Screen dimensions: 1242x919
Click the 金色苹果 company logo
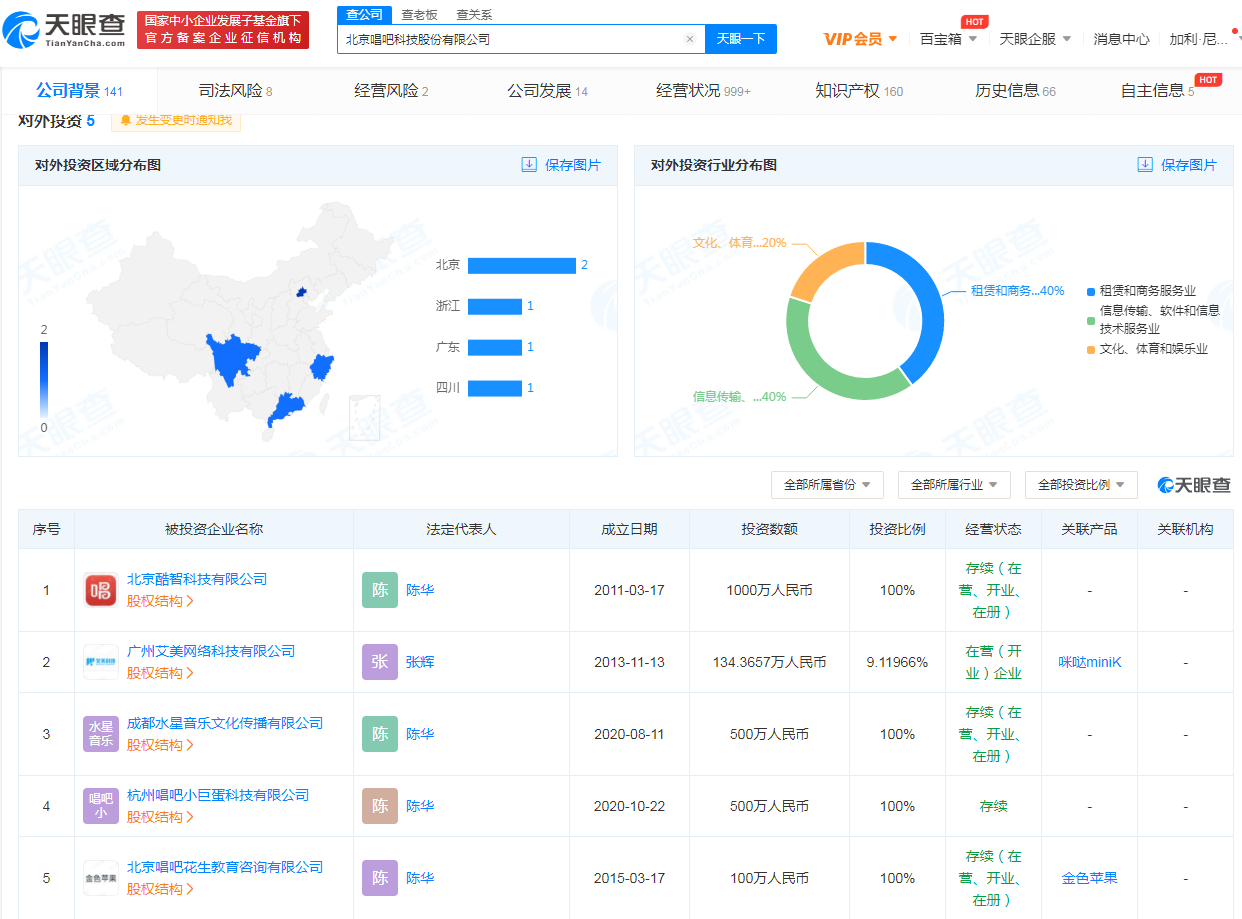pyautogui.click(x=101, y=878)
